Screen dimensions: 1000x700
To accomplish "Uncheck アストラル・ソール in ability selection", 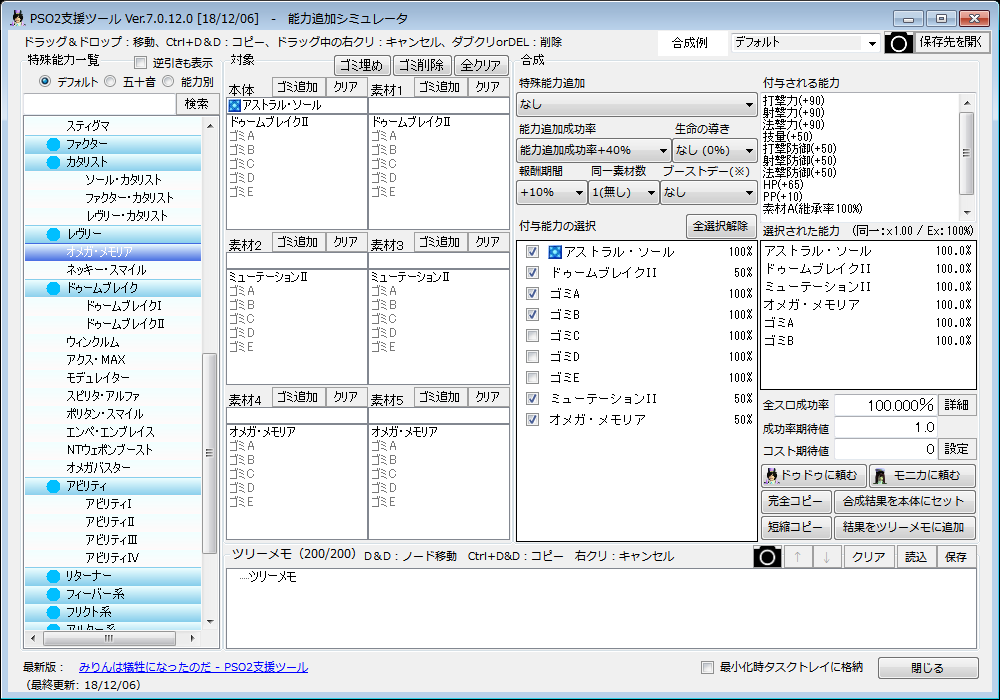I will [532, 252].
